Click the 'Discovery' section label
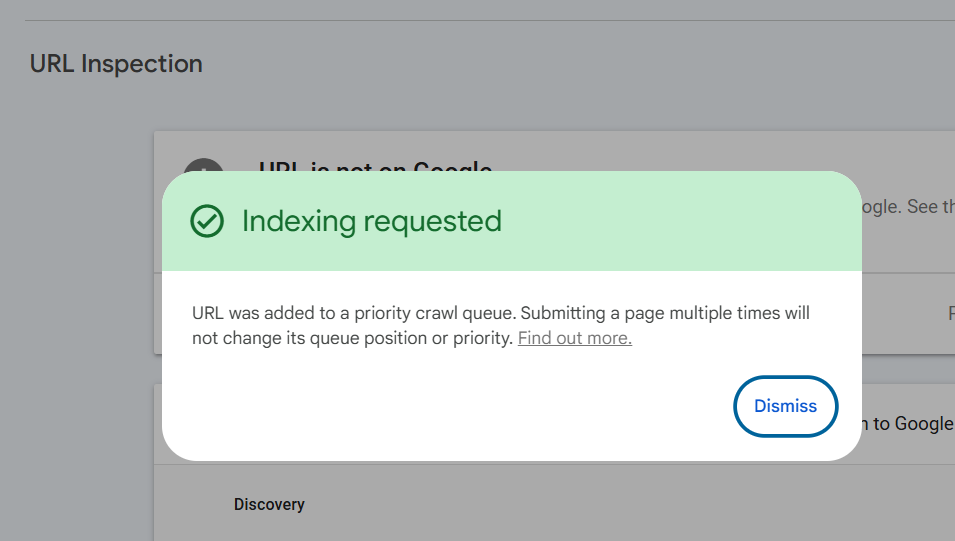 (x=269, y=504)
